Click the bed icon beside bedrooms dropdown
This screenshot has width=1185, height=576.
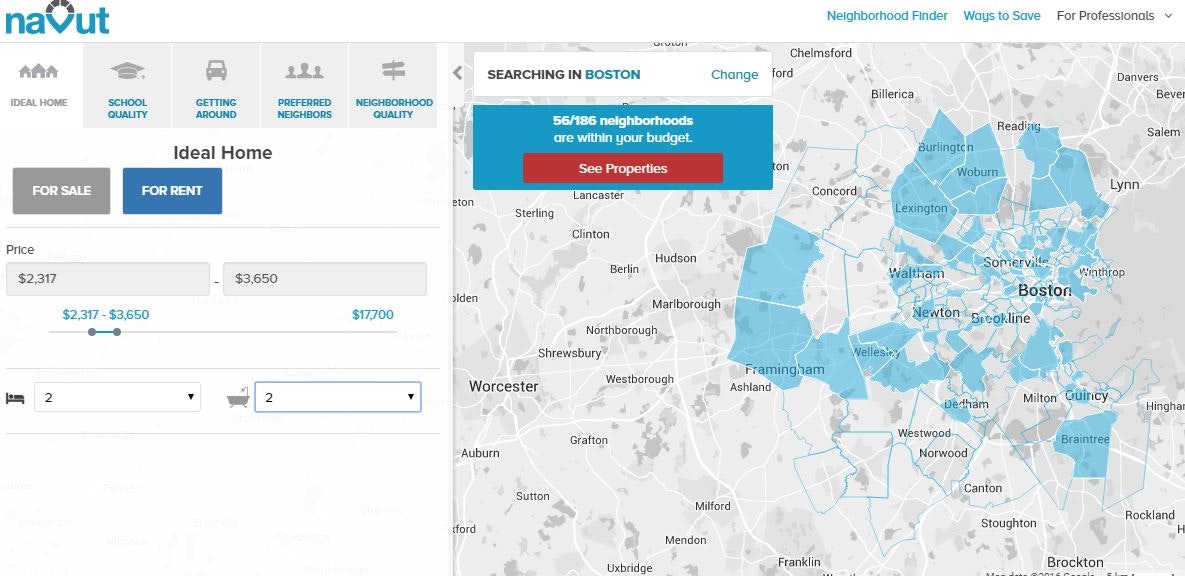[x=14, y=397]
